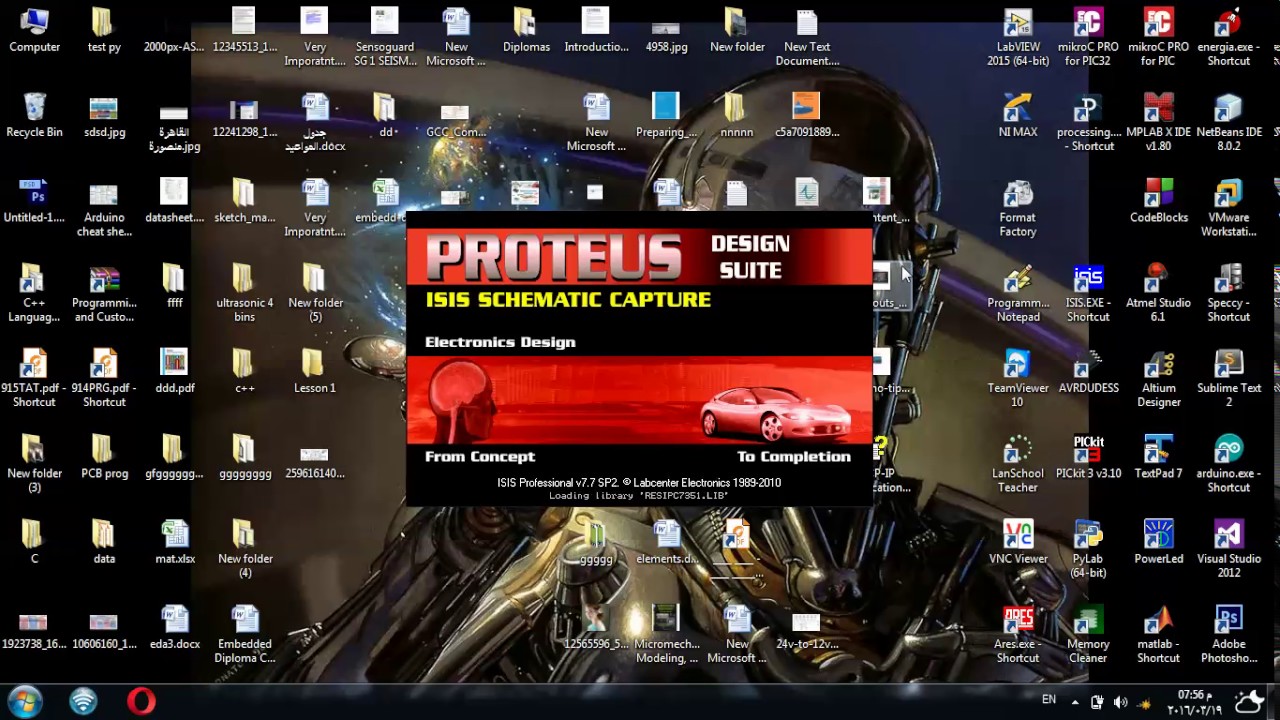Select the Recycle Bin icon
1280x720 pixels.
[34, 116]
